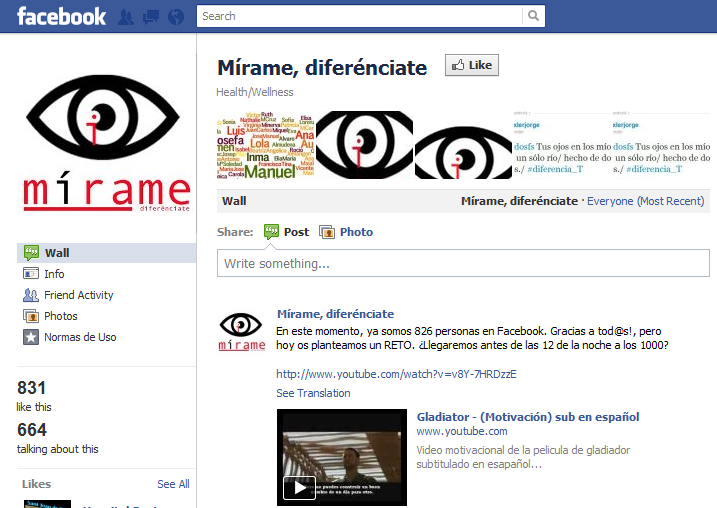Open Photos in the sidebar
Viewport: 717px width, 508px height.
click(61, 316)
